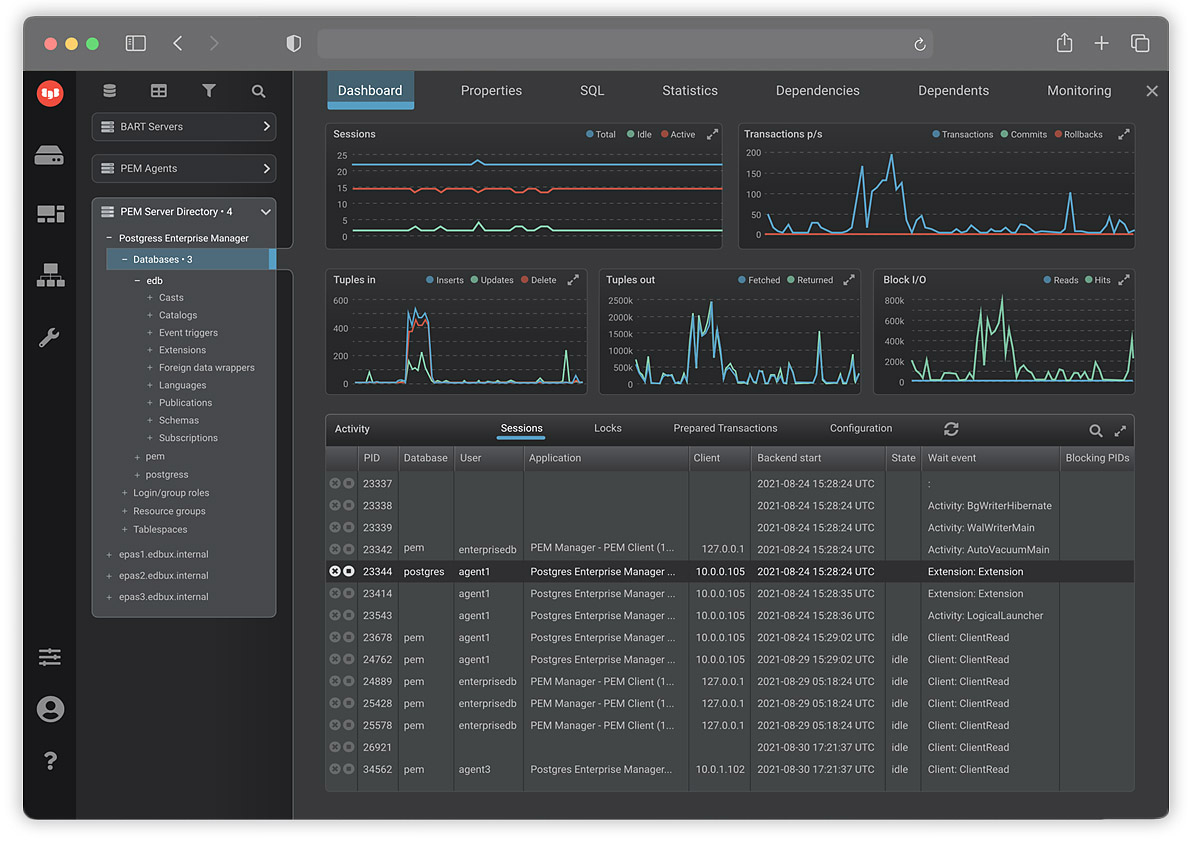Switch to the Statistics tab

pyautogui.click(x=690, y=91)
